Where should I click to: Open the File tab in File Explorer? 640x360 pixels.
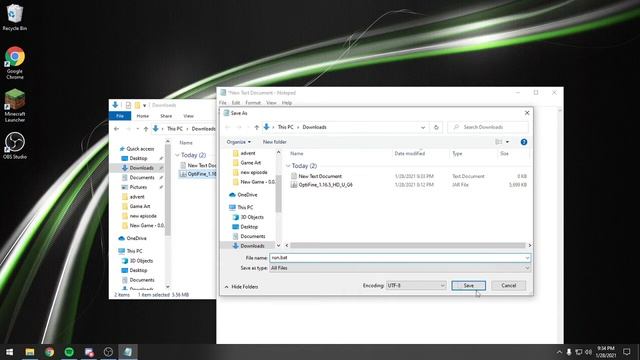(x=120, y=116)
